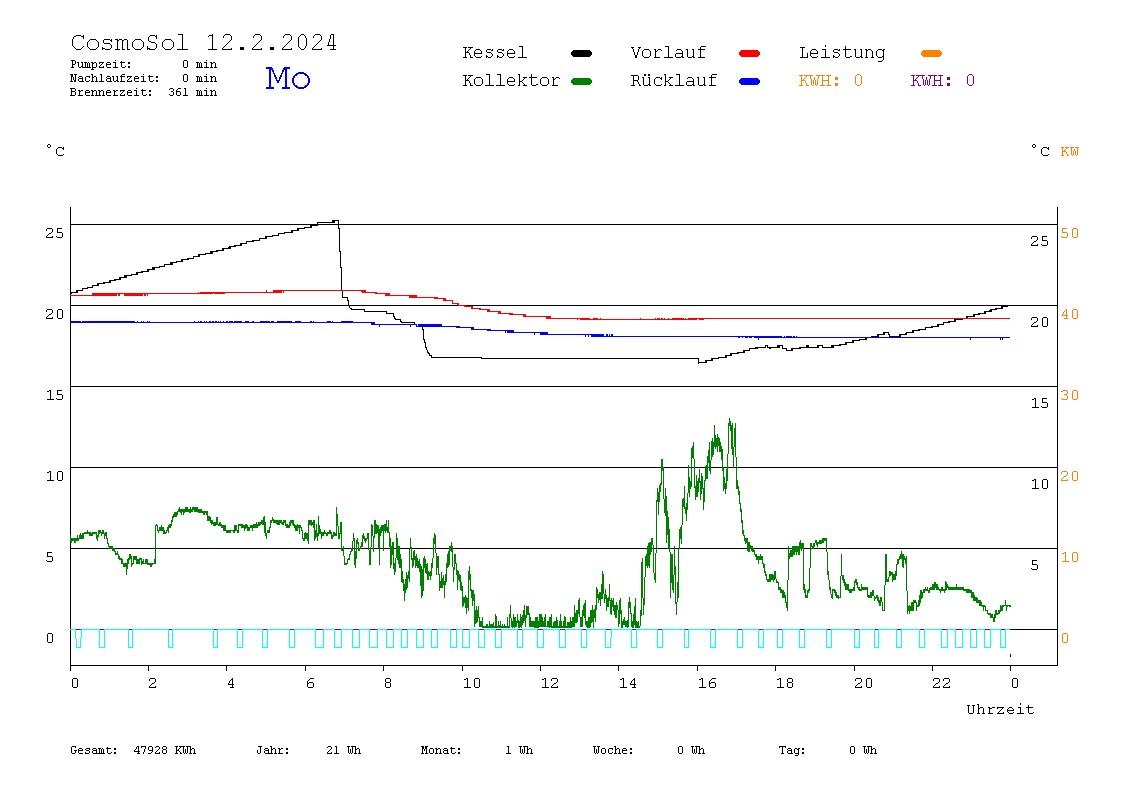Click the Pumpzeit label
The height and width of the screenshot is (812, 1148).
click(101, 64)
